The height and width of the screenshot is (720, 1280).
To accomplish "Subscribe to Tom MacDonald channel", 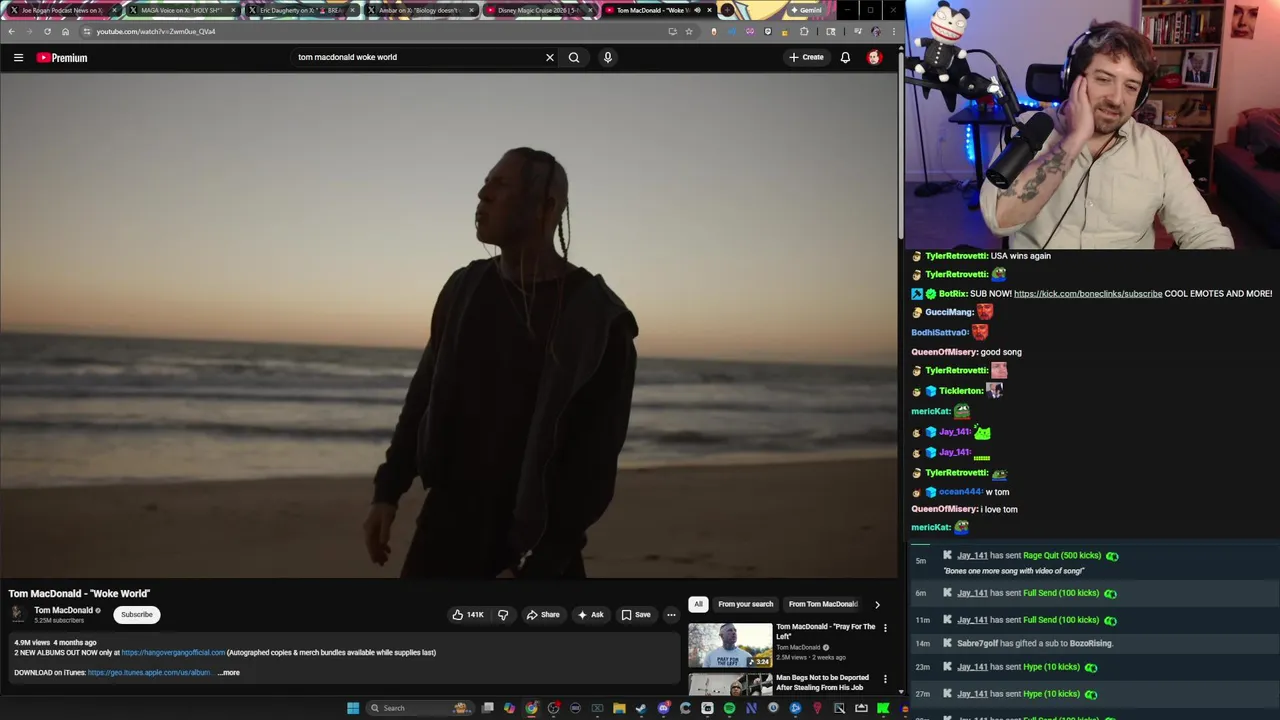I will tap(137, 615).
